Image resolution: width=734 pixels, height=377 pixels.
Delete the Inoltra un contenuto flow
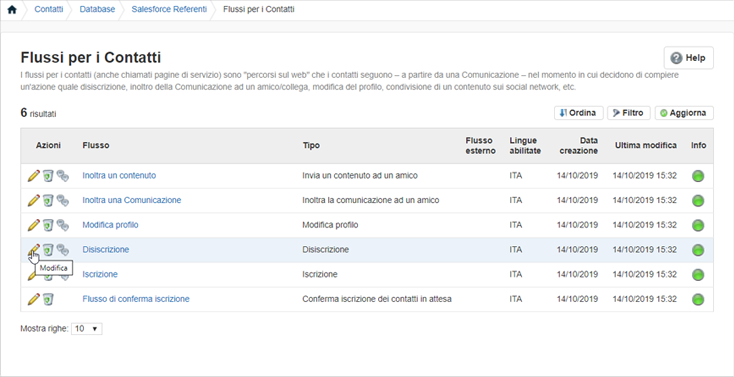coord(48,176)
